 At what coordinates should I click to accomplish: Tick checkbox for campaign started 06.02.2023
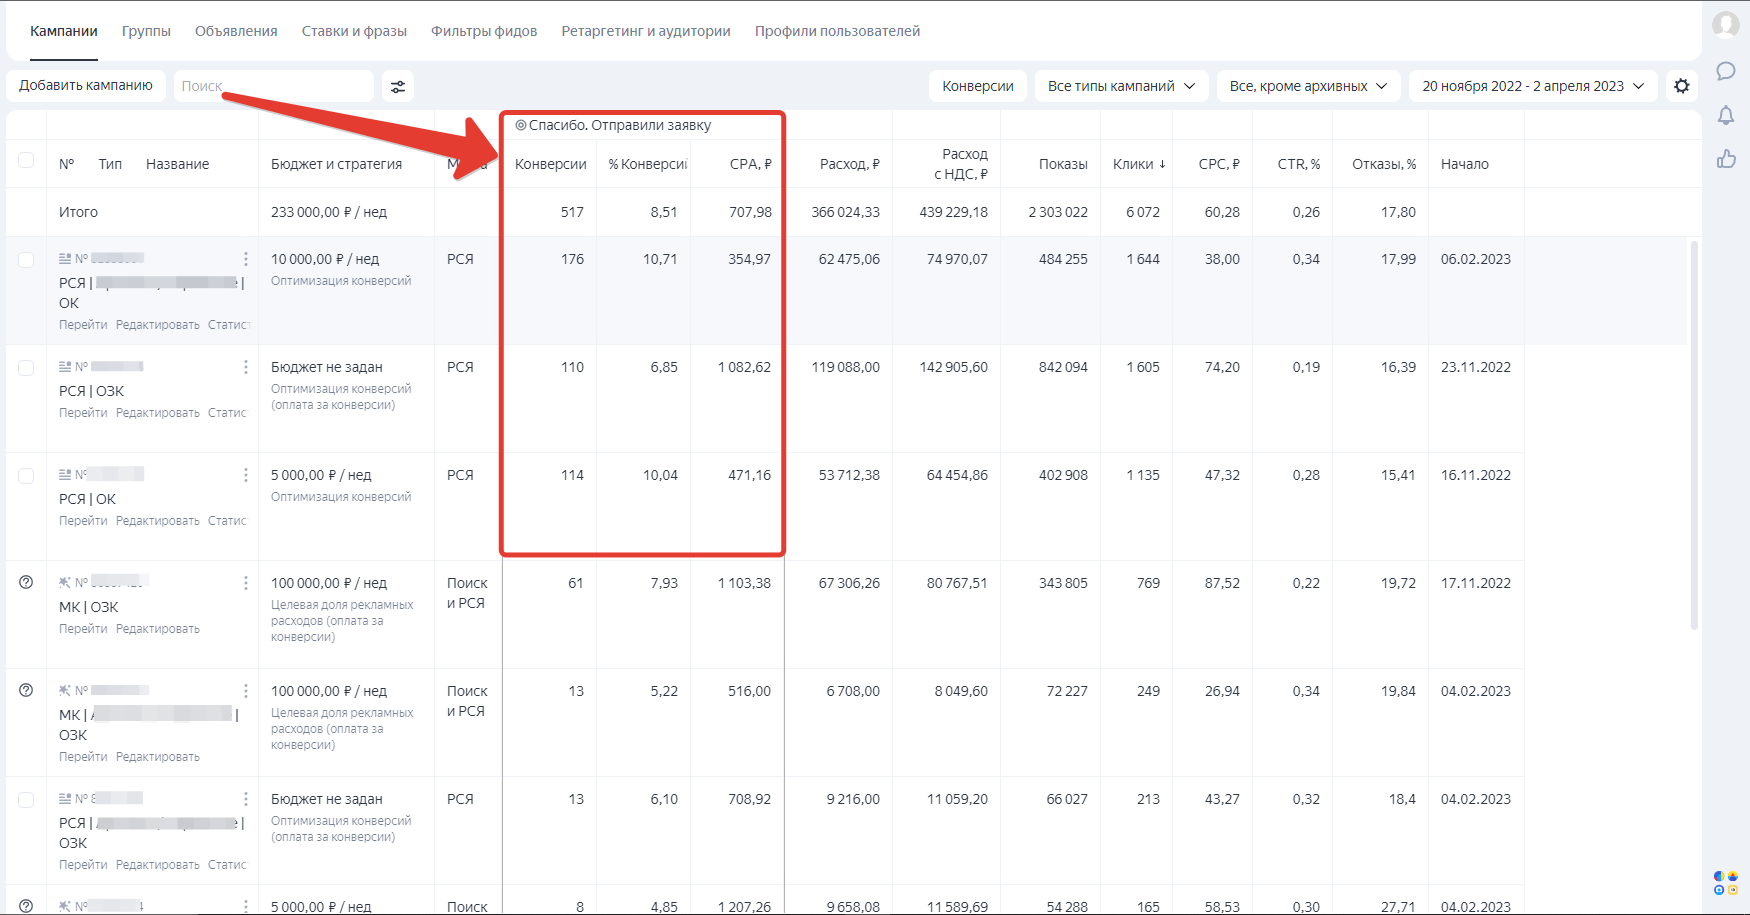tap(26, 260)
